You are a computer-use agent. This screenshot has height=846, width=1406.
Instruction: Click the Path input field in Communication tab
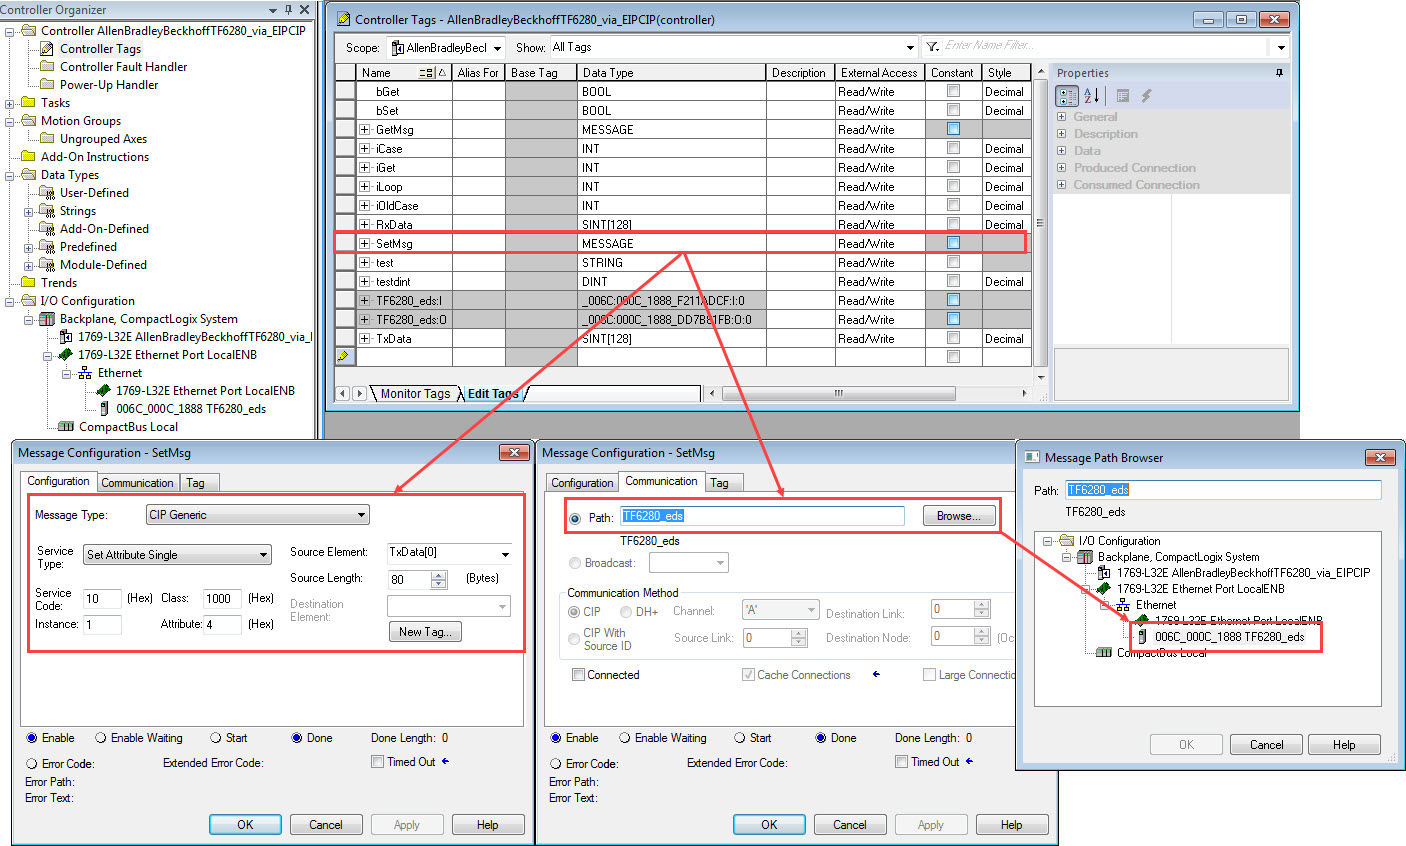pos(762,516)
